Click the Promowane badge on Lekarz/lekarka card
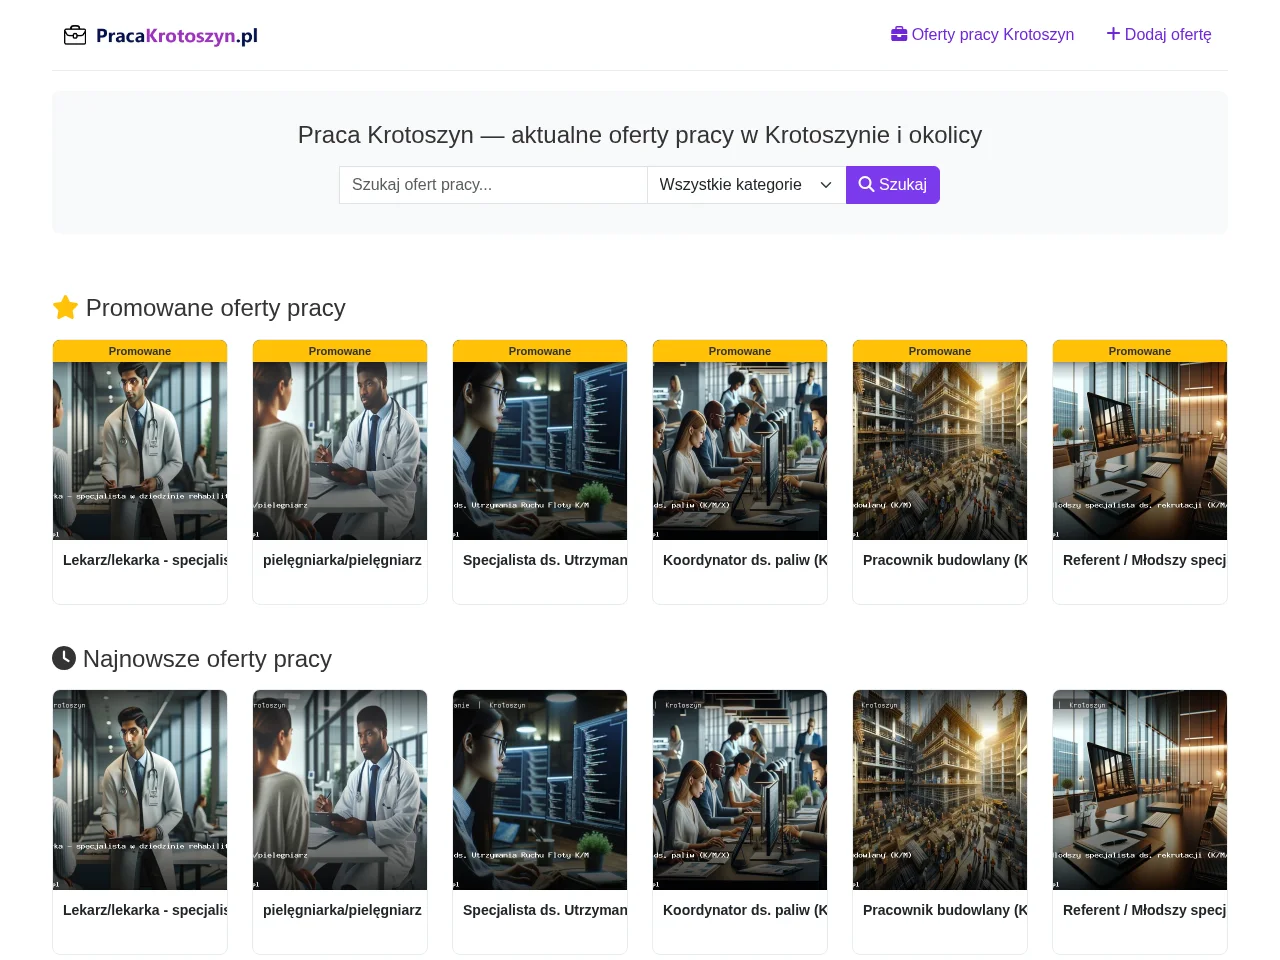This screenshot has height=960, width=1280. pos(140,351)
